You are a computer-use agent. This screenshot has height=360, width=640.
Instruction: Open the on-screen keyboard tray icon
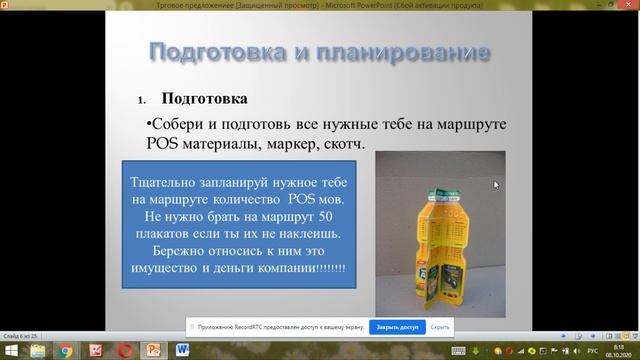(x=458, y=351)
